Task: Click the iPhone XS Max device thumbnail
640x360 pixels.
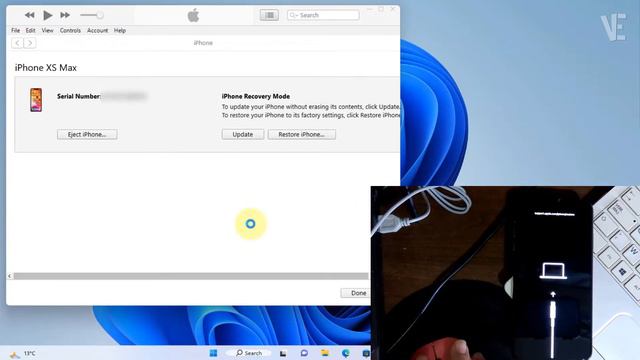Action: point(36,100)
